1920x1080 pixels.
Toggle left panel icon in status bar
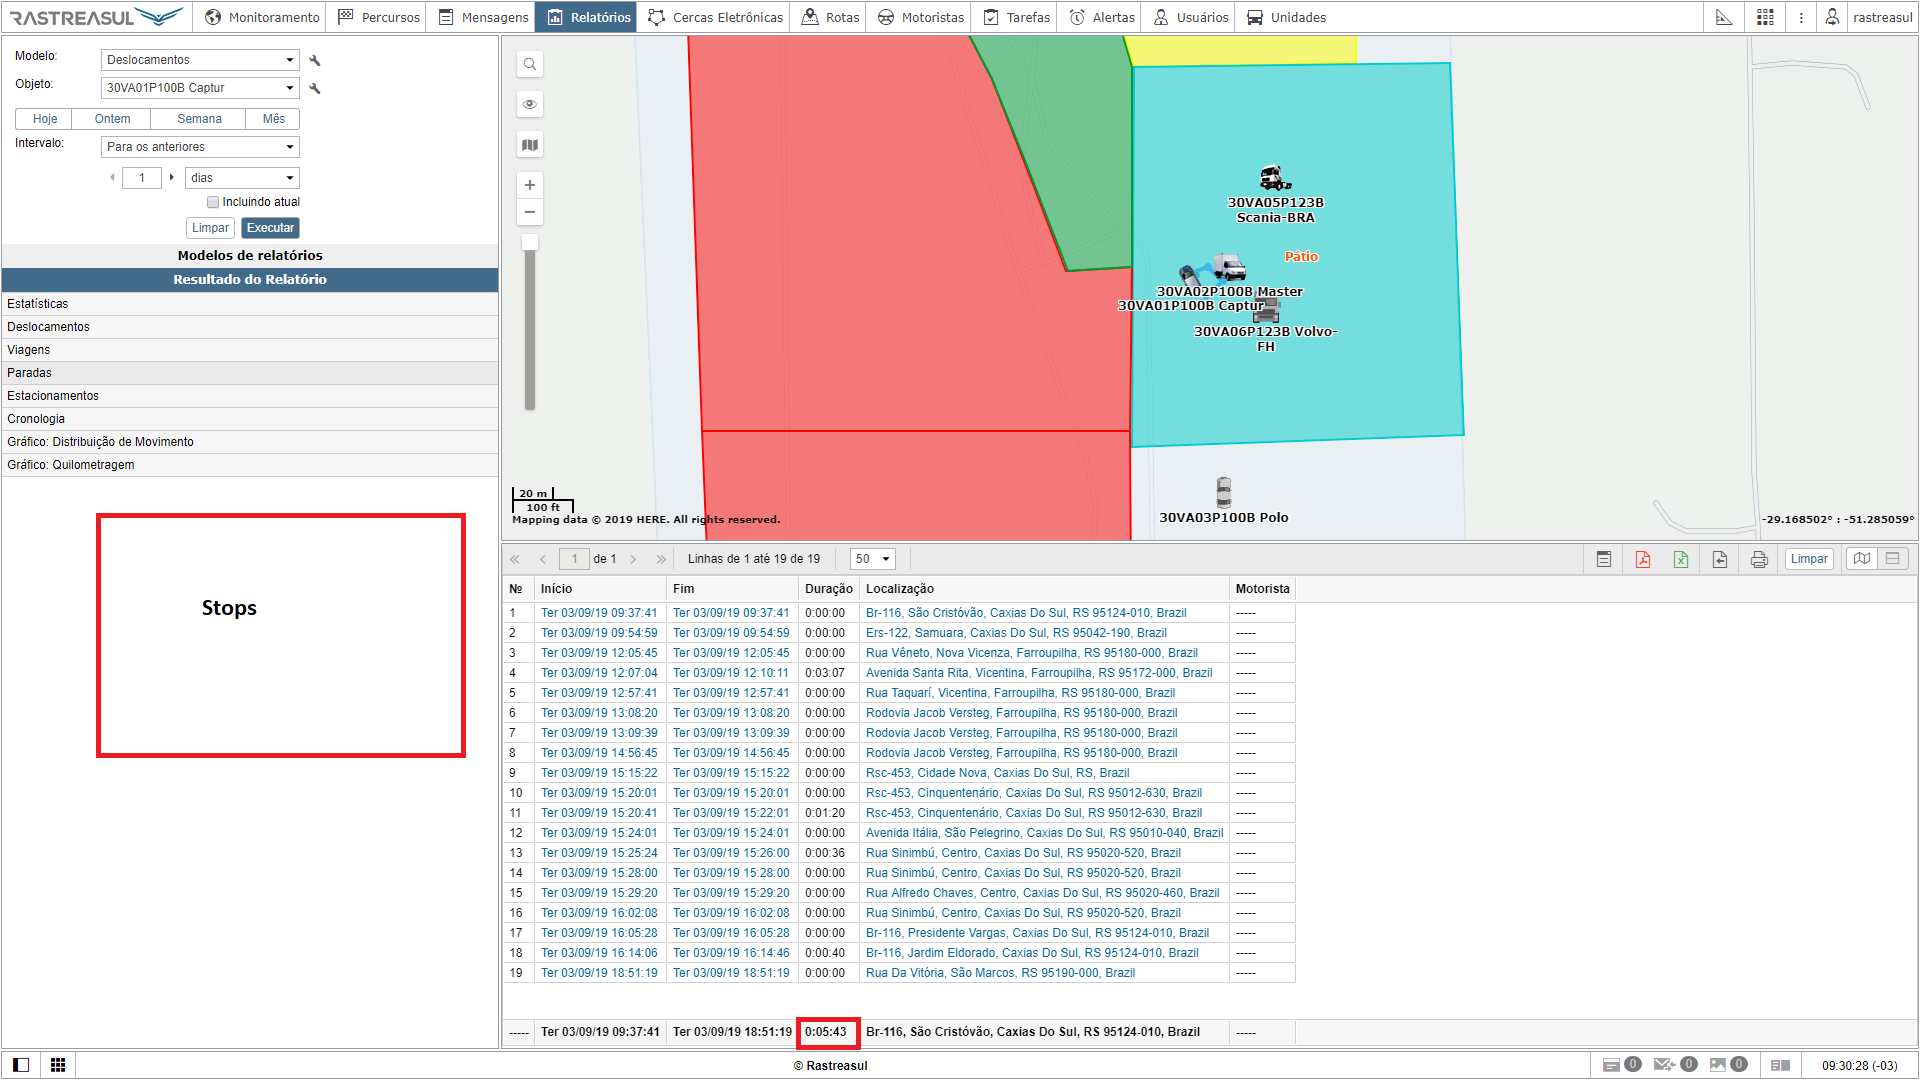pyautogui.click(x=21, y=1065)
